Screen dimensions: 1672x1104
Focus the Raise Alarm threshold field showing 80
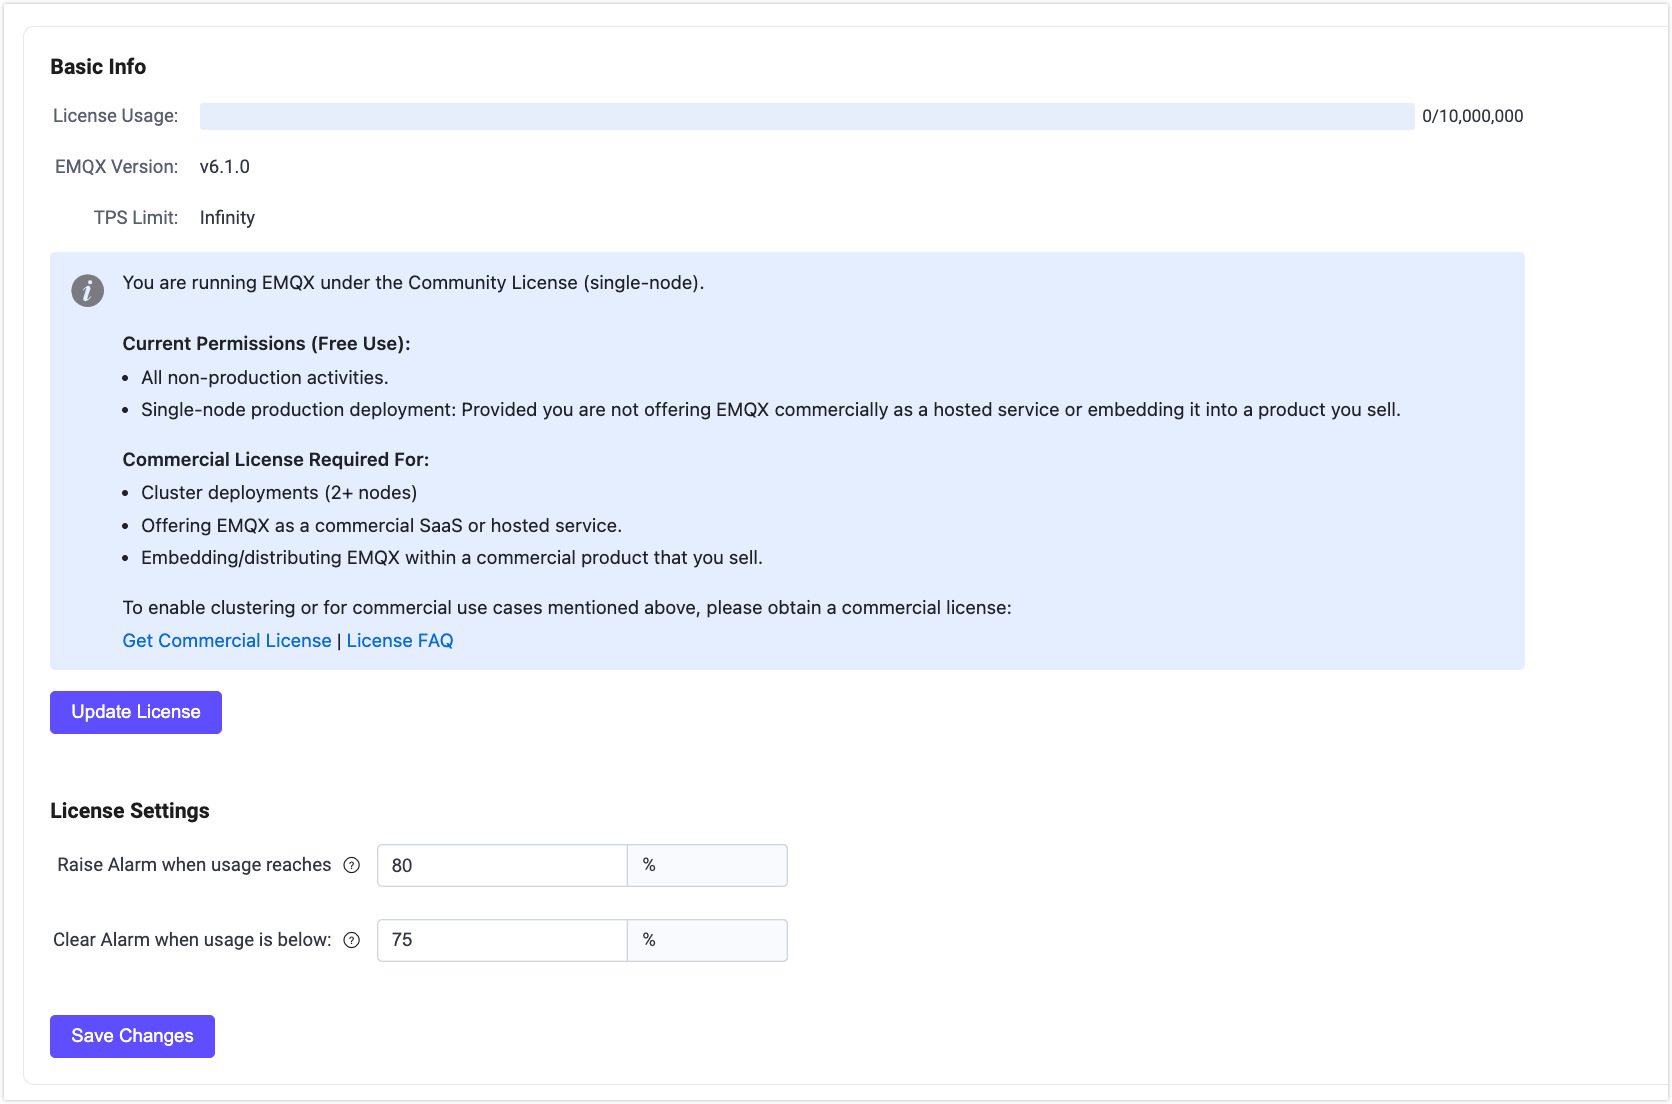pyautogui.click(x=501, y=866)
